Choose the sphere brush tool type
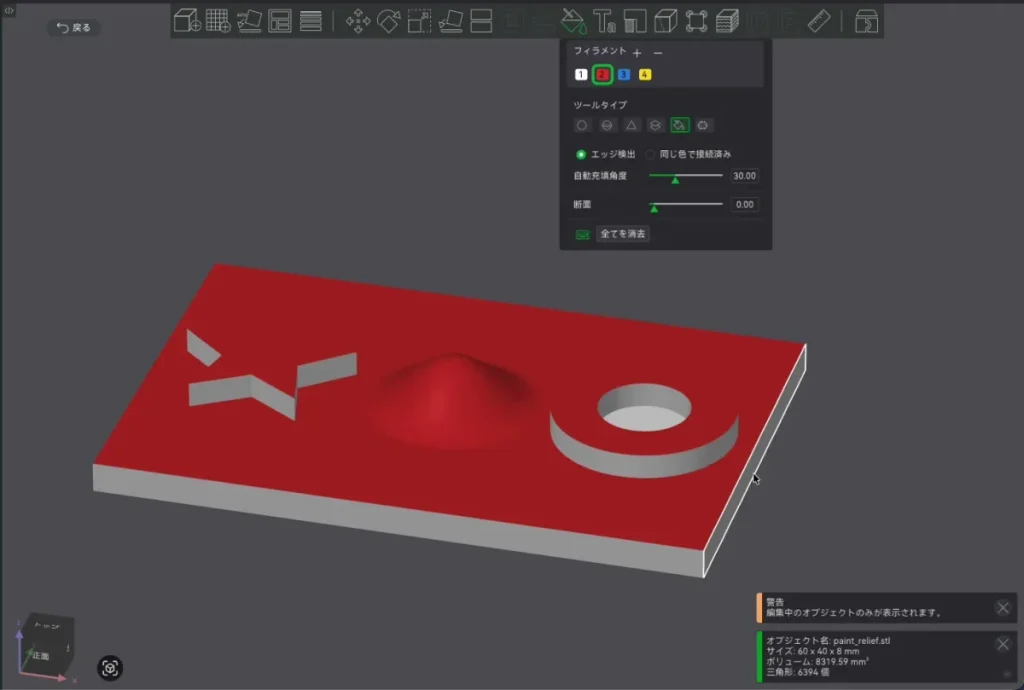 (x=607, y=125)
